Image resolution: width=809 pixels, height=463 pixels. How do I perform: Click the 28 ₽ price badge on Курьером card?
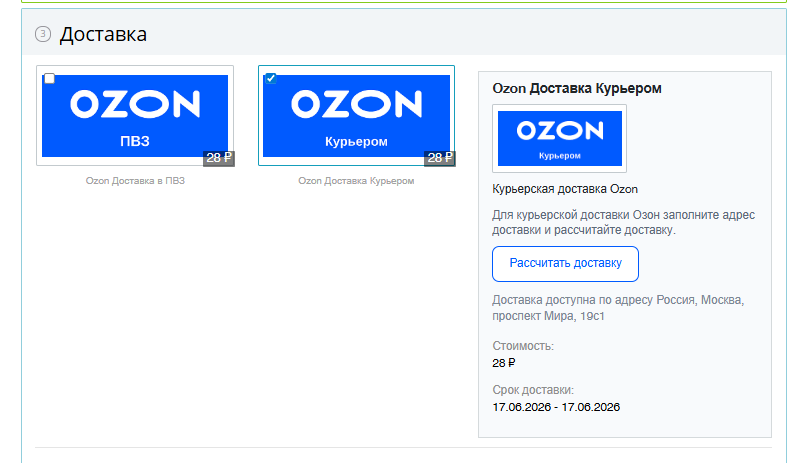click(x=440, y=158)
